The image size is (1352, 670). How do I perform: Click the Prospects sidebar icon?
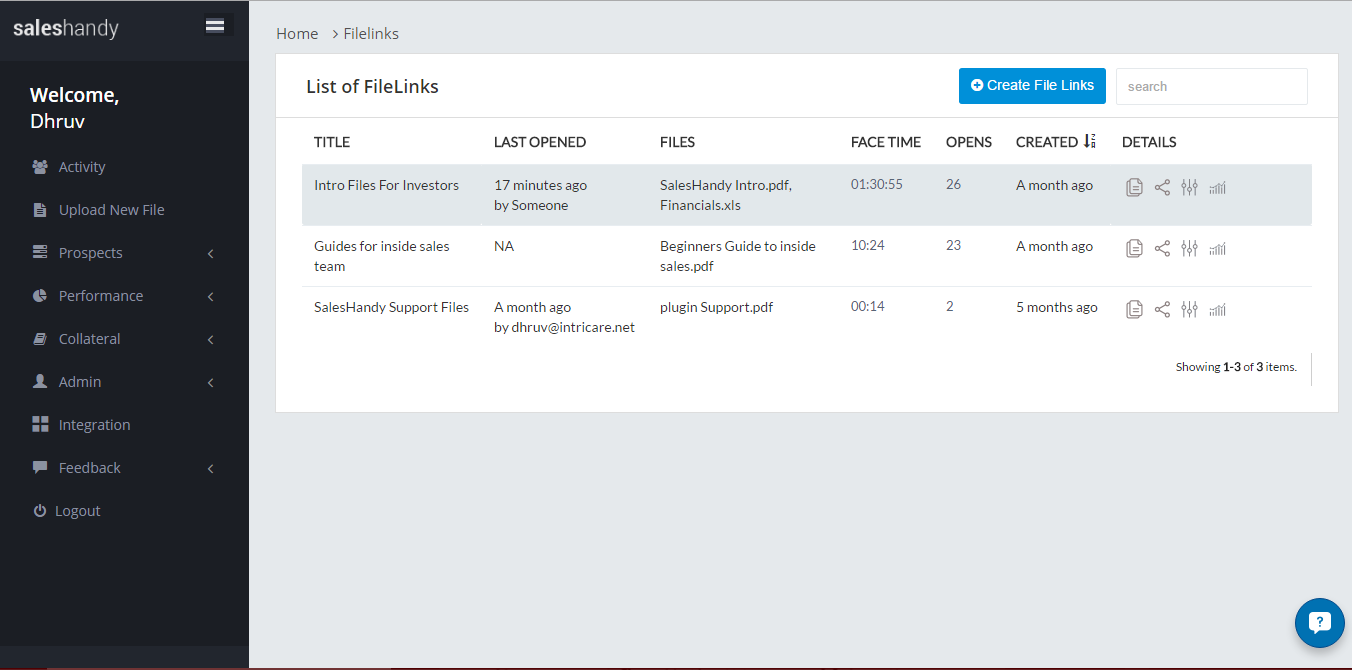pos(40,253)
